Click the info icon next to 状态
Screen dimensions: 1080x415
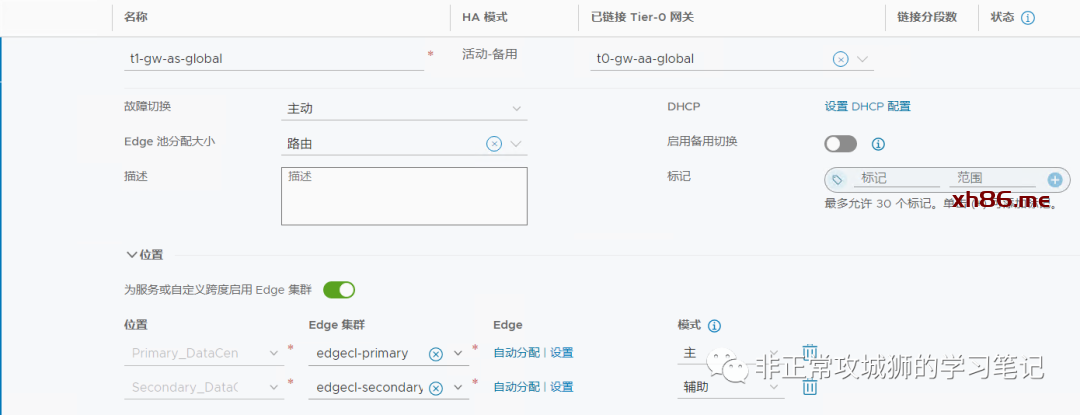(x=1027, y=18)
